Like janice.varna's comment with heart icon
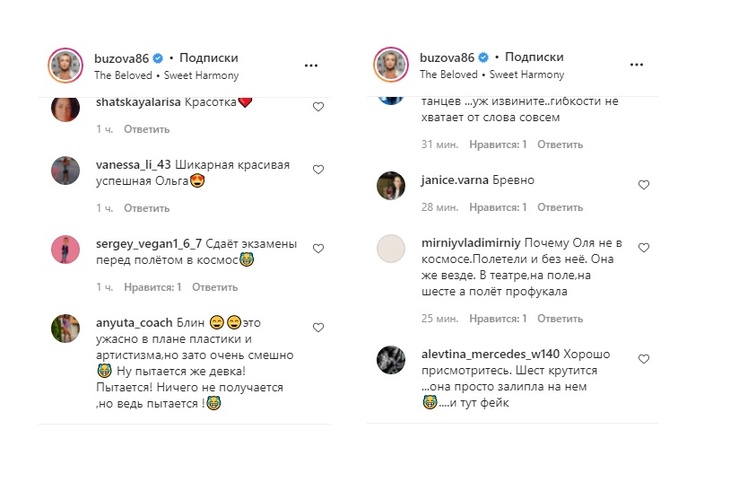 (644, 185)
